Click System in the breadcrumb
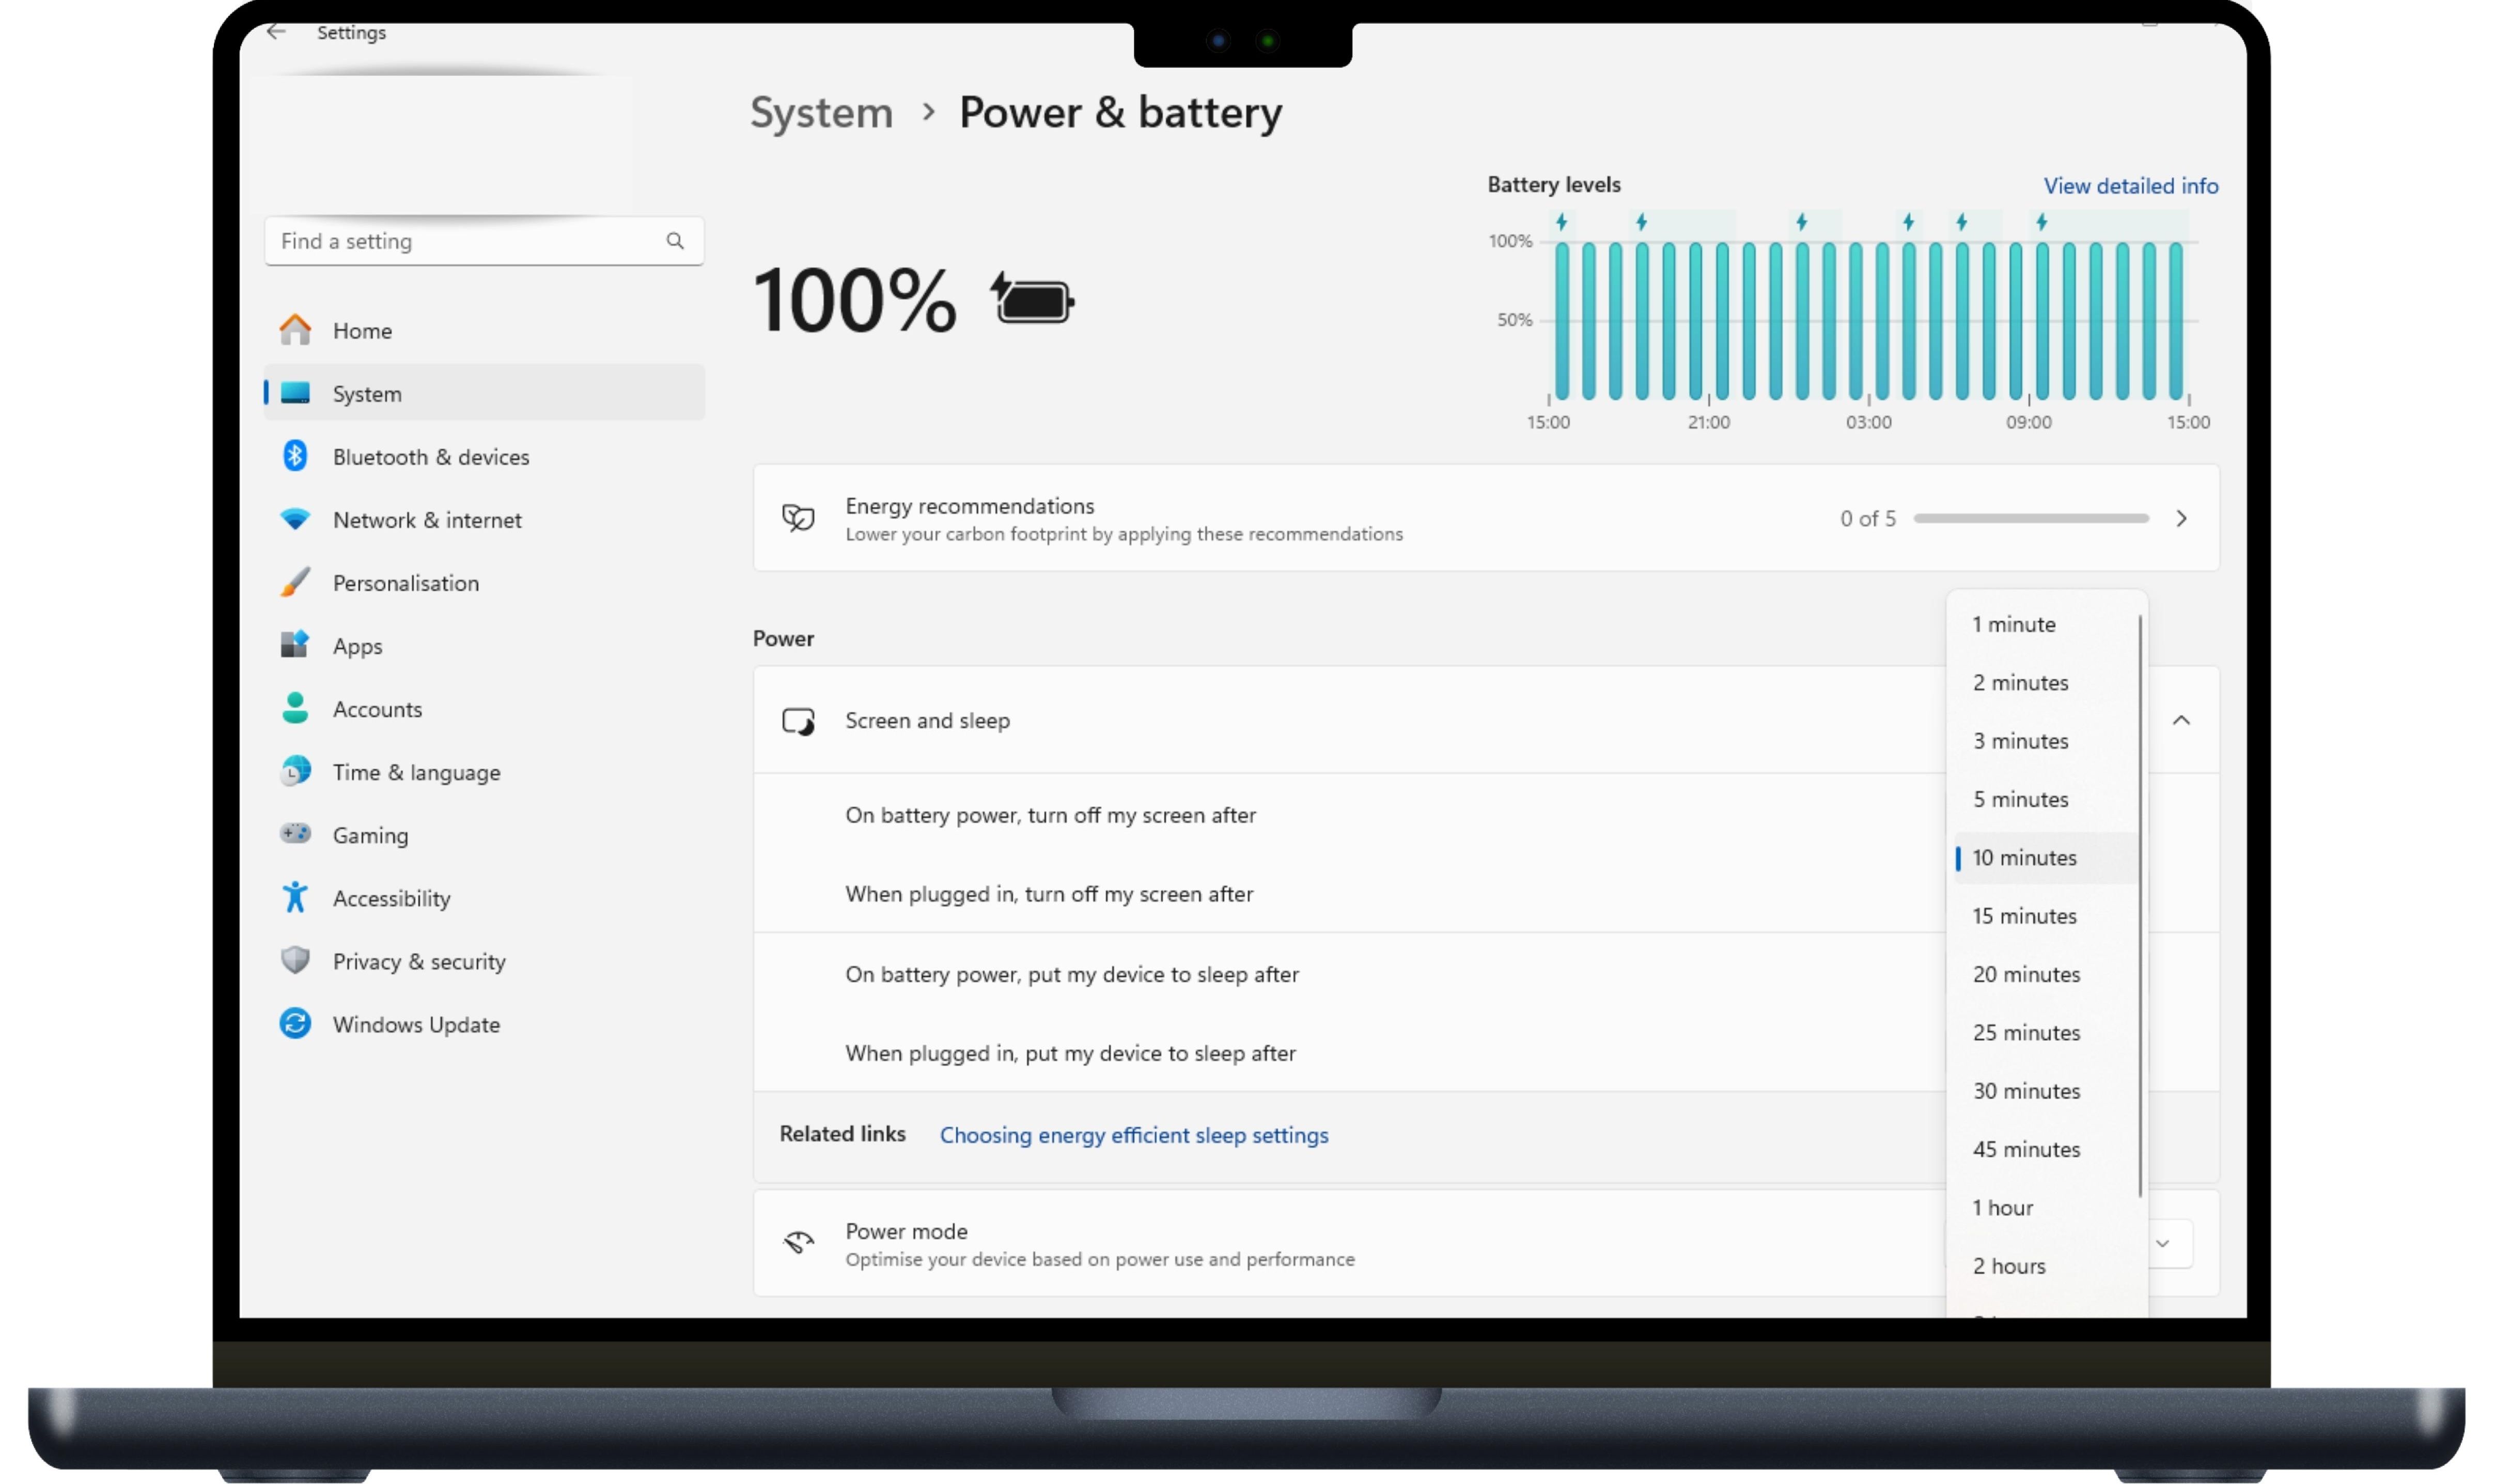Viewport: 2495px width, 1484px height. pos(821,112)
